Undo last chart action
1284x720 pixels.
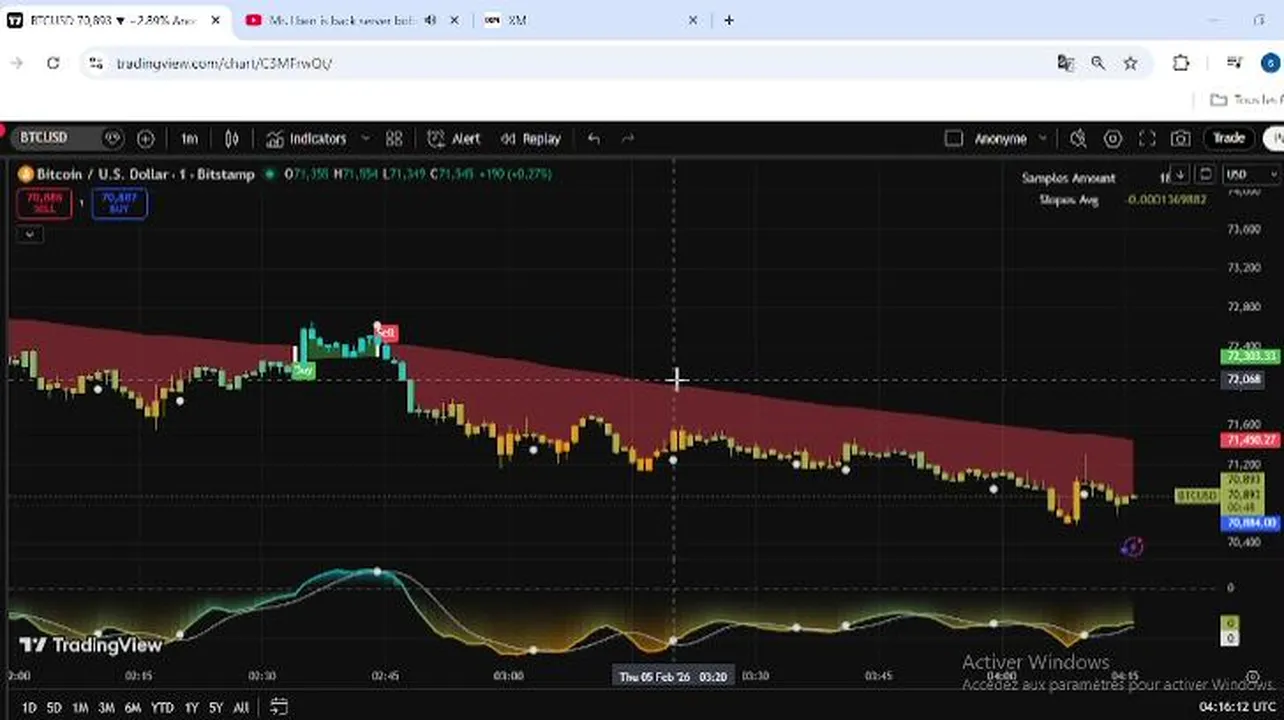pyautogui.click(x=594, y=138)
